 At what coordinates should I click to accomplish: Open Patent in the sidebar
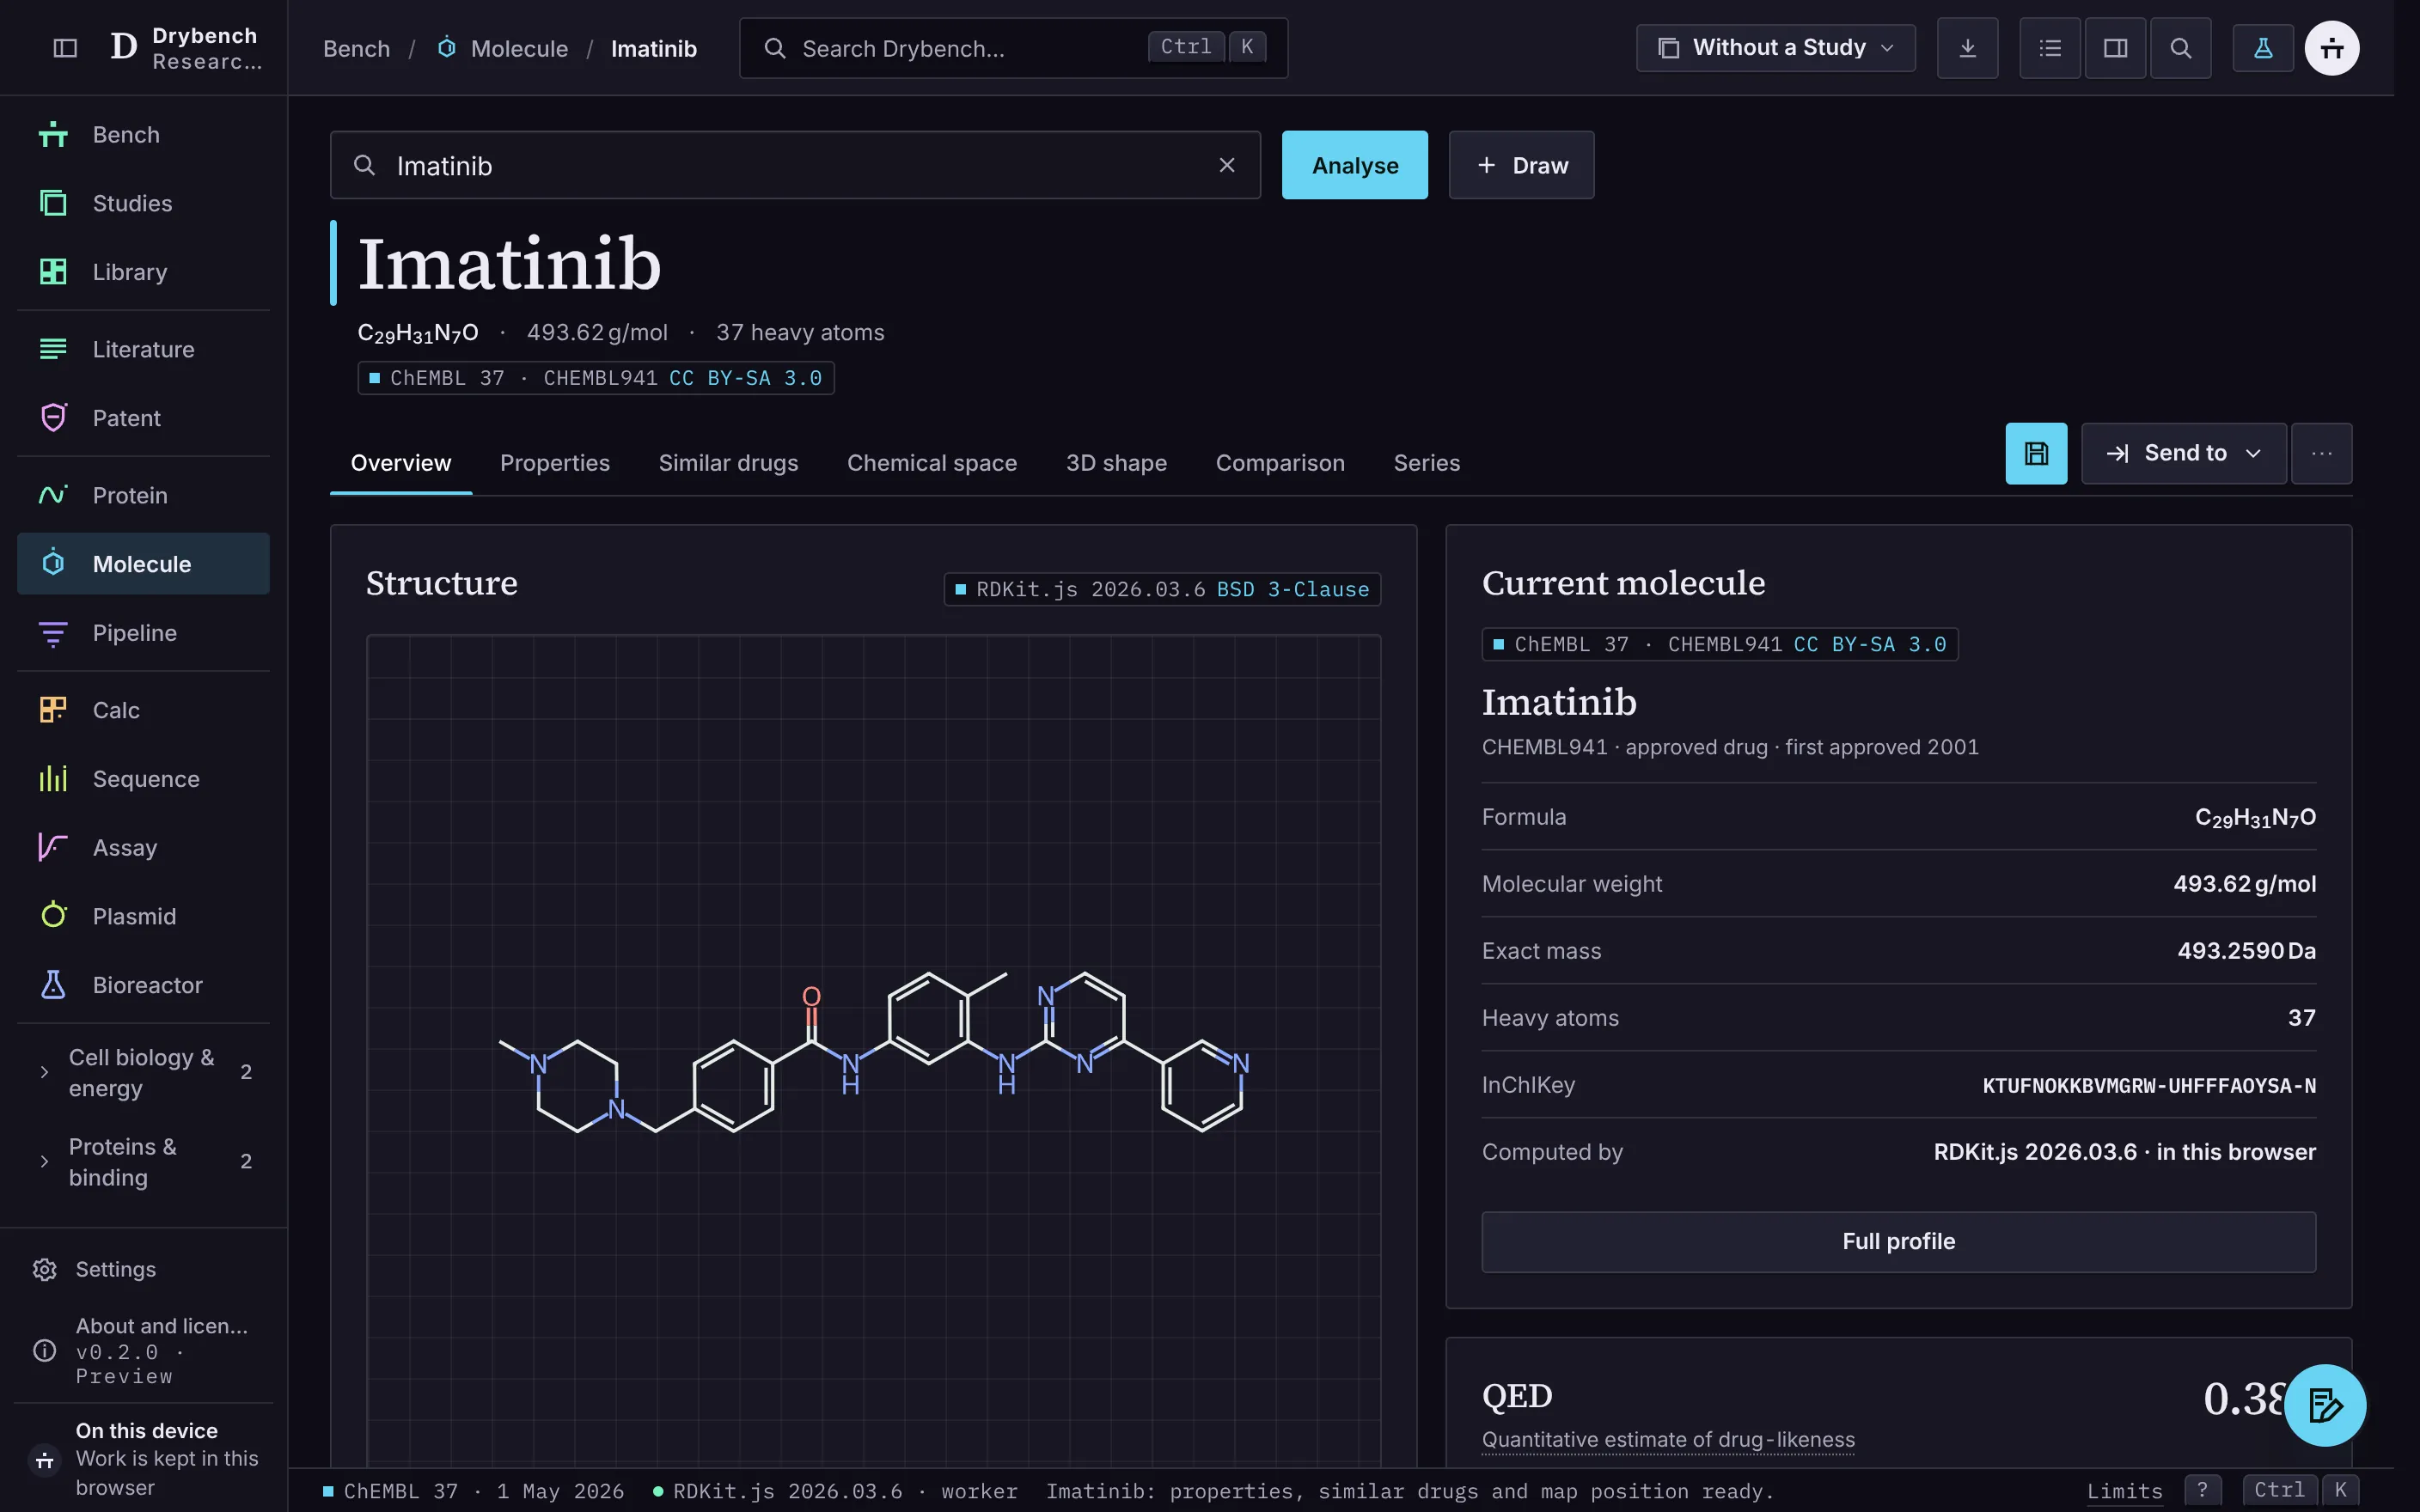pos(143,418)
